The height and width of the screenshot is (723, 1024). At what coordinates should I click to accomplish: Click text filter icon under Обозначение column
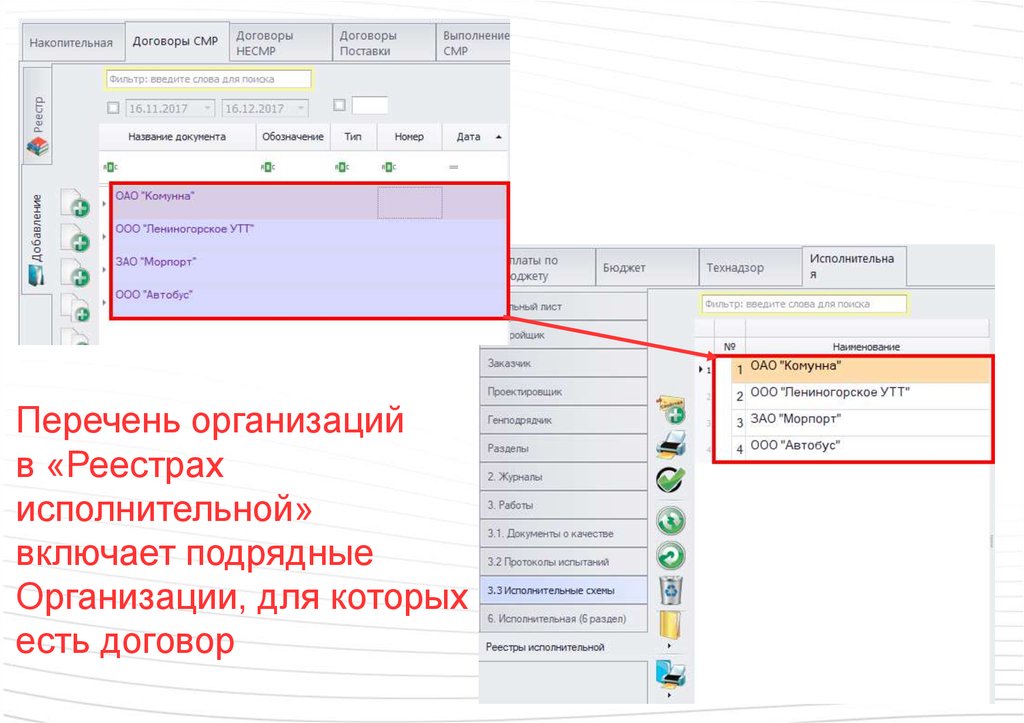point(268,167)
